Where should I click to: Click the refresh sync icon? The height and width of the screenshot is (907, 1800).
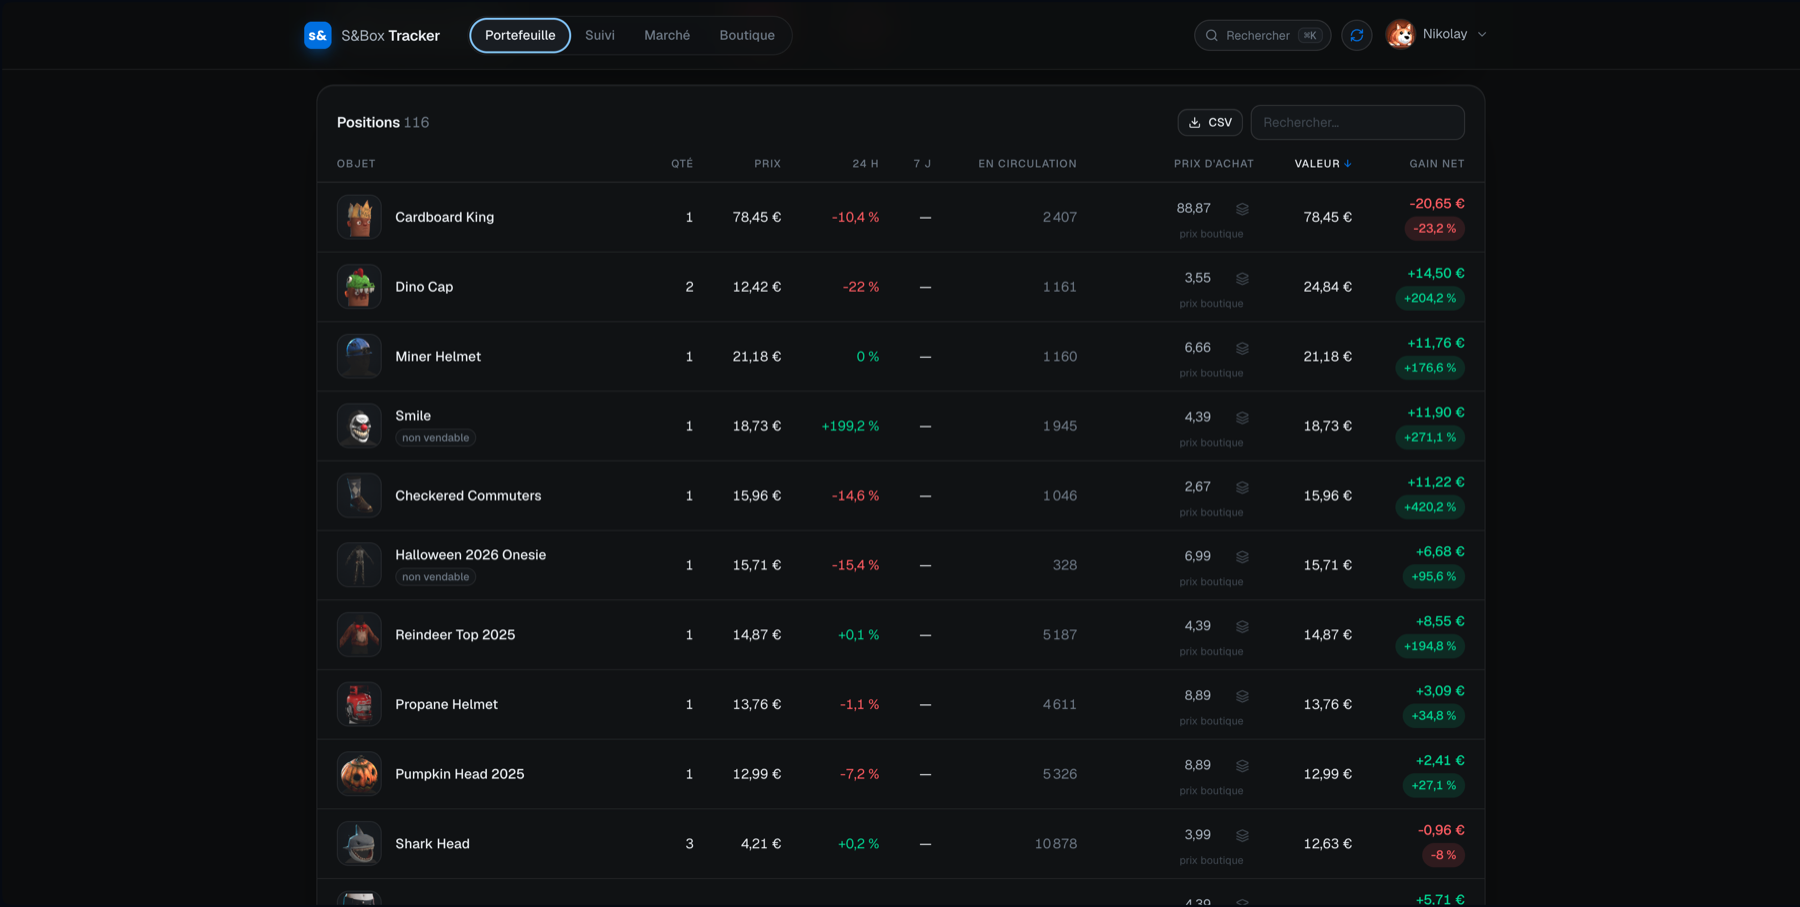1356,35
